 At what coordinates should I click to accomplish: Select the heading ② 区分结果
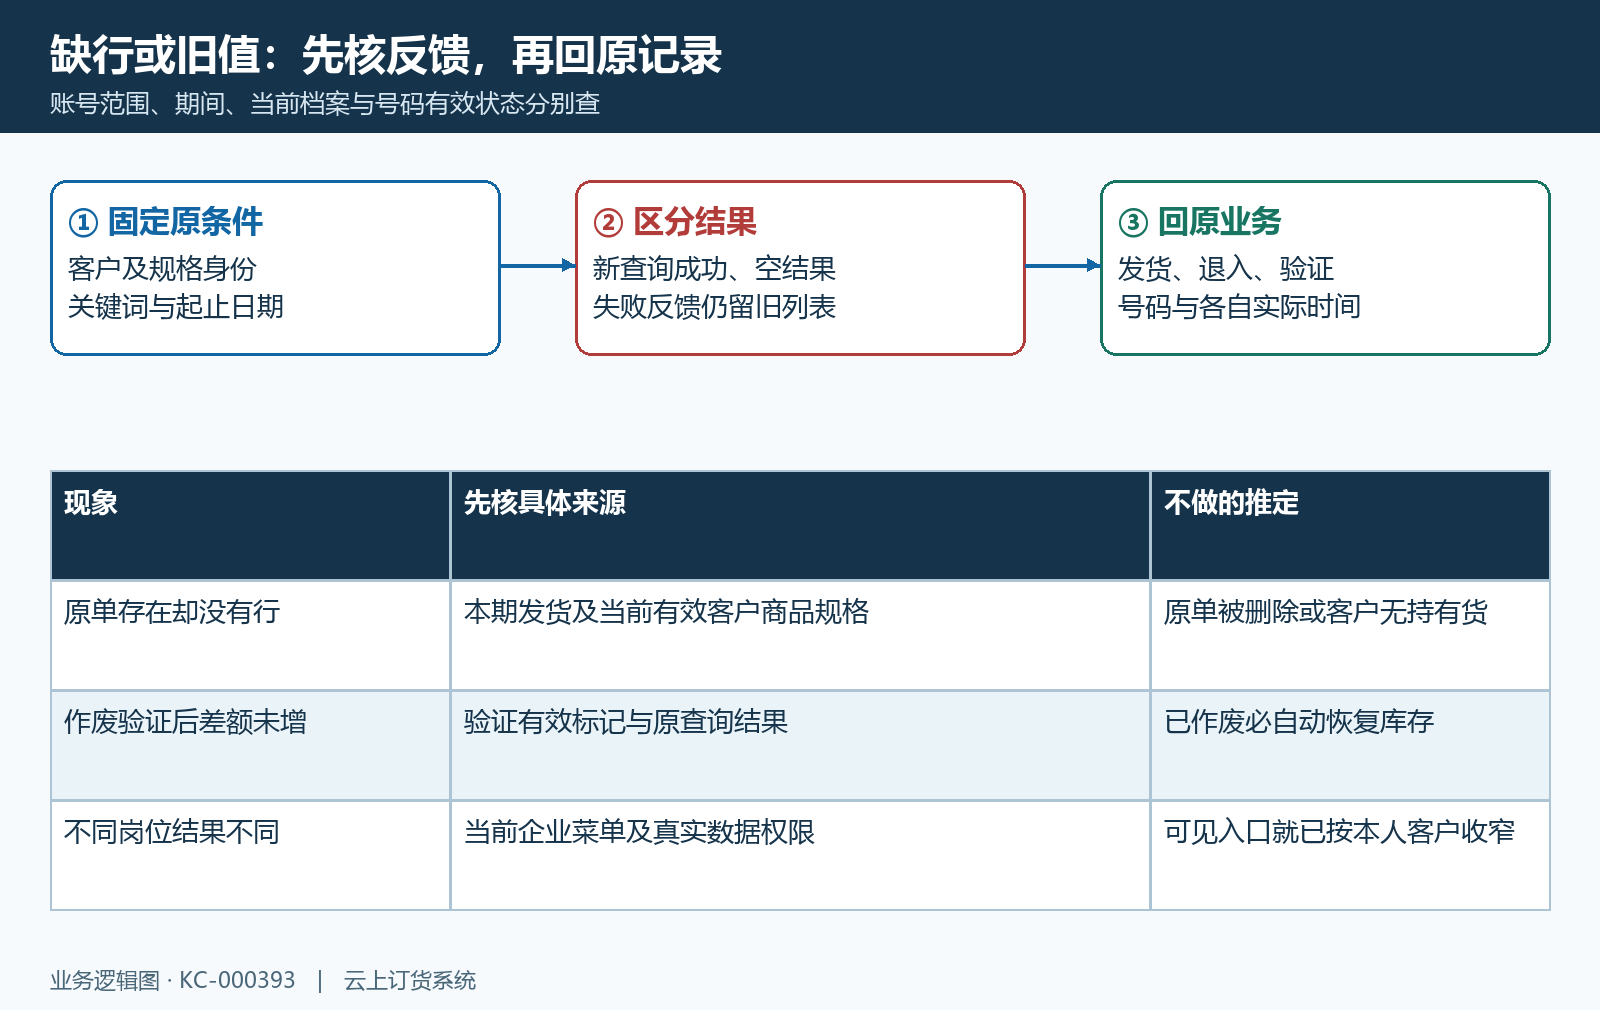tap(675, 221)
